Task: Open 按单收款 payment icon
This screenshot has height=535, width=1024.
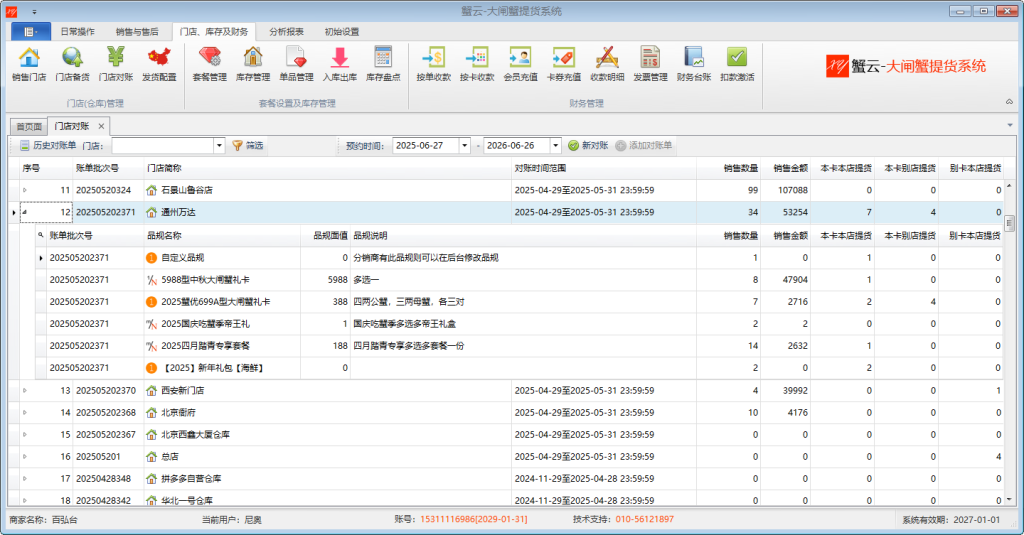Action: point(434,64)
